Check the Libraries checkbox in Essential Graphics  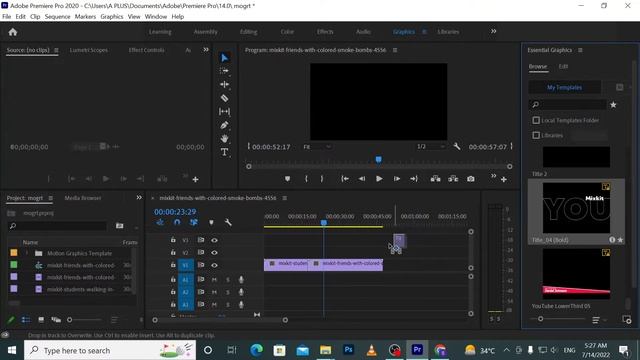click(536, 135)
